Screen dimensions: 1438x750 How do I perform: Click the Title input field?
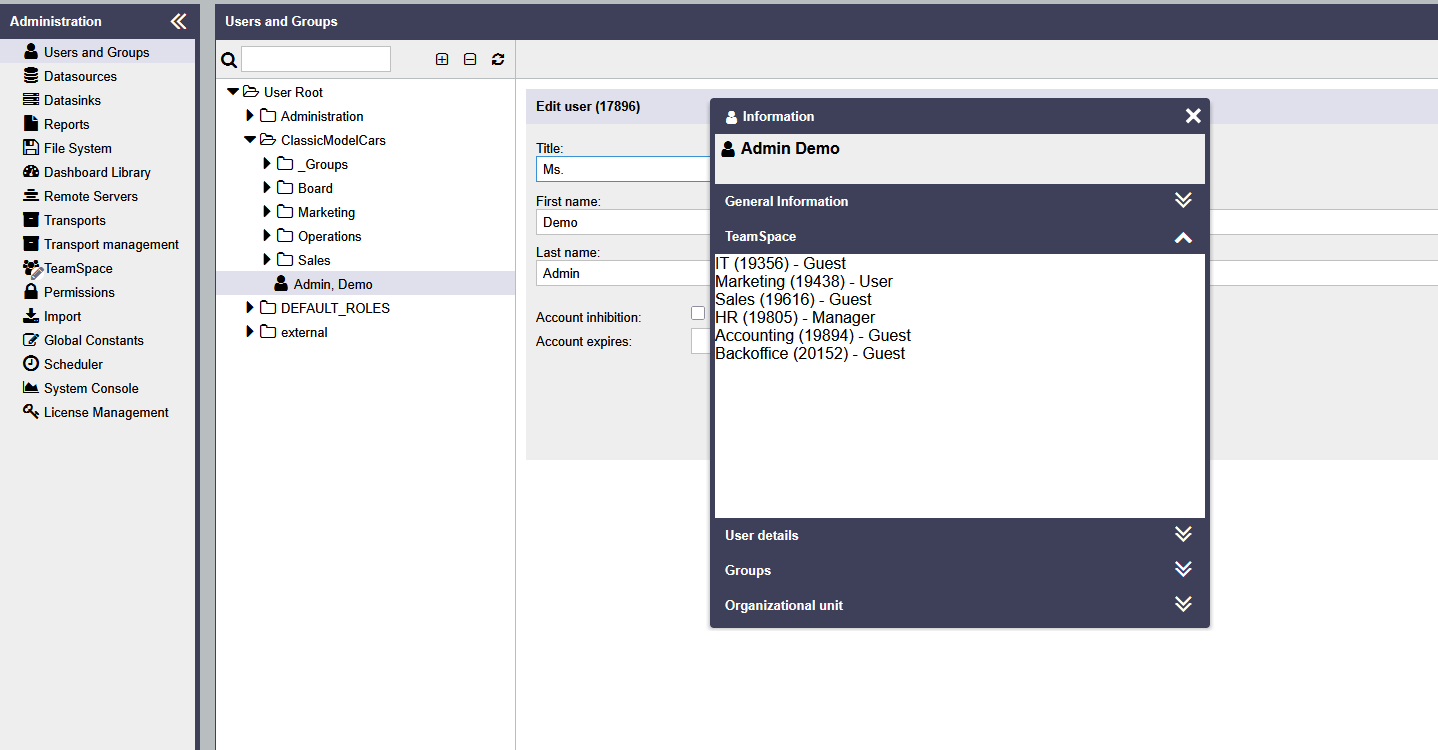(x=623, y=169)
